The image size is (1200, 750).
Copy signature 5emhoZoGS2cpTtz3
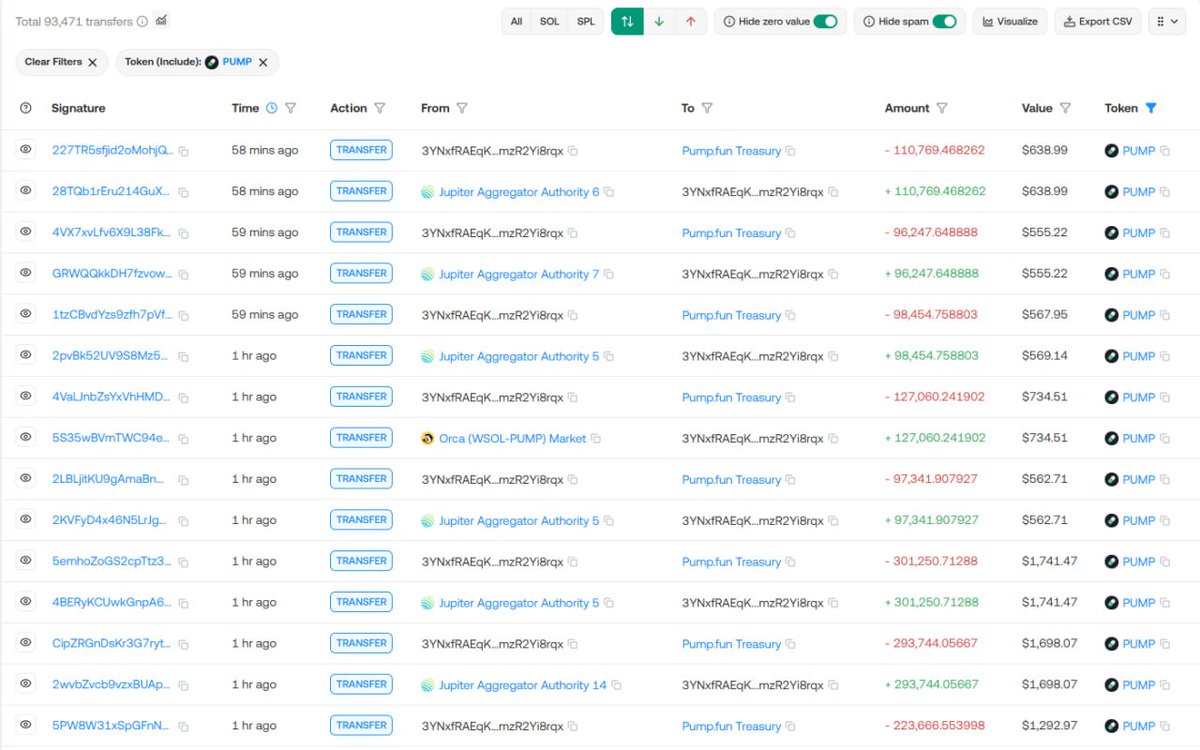(183, 562)
